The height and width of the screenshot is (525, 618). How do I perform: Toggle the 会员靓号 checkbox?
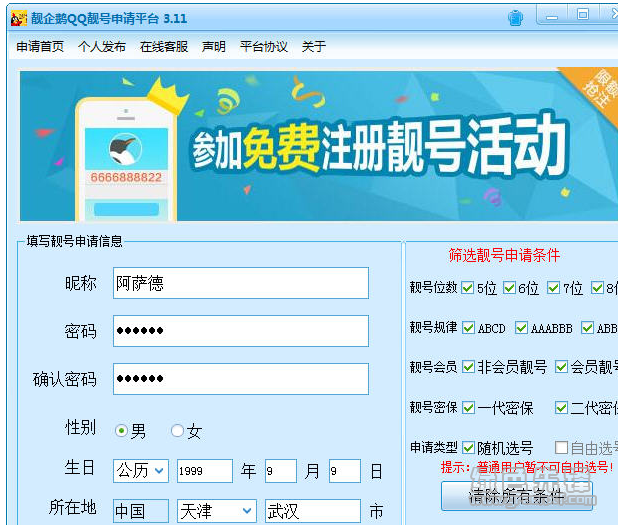561,367
